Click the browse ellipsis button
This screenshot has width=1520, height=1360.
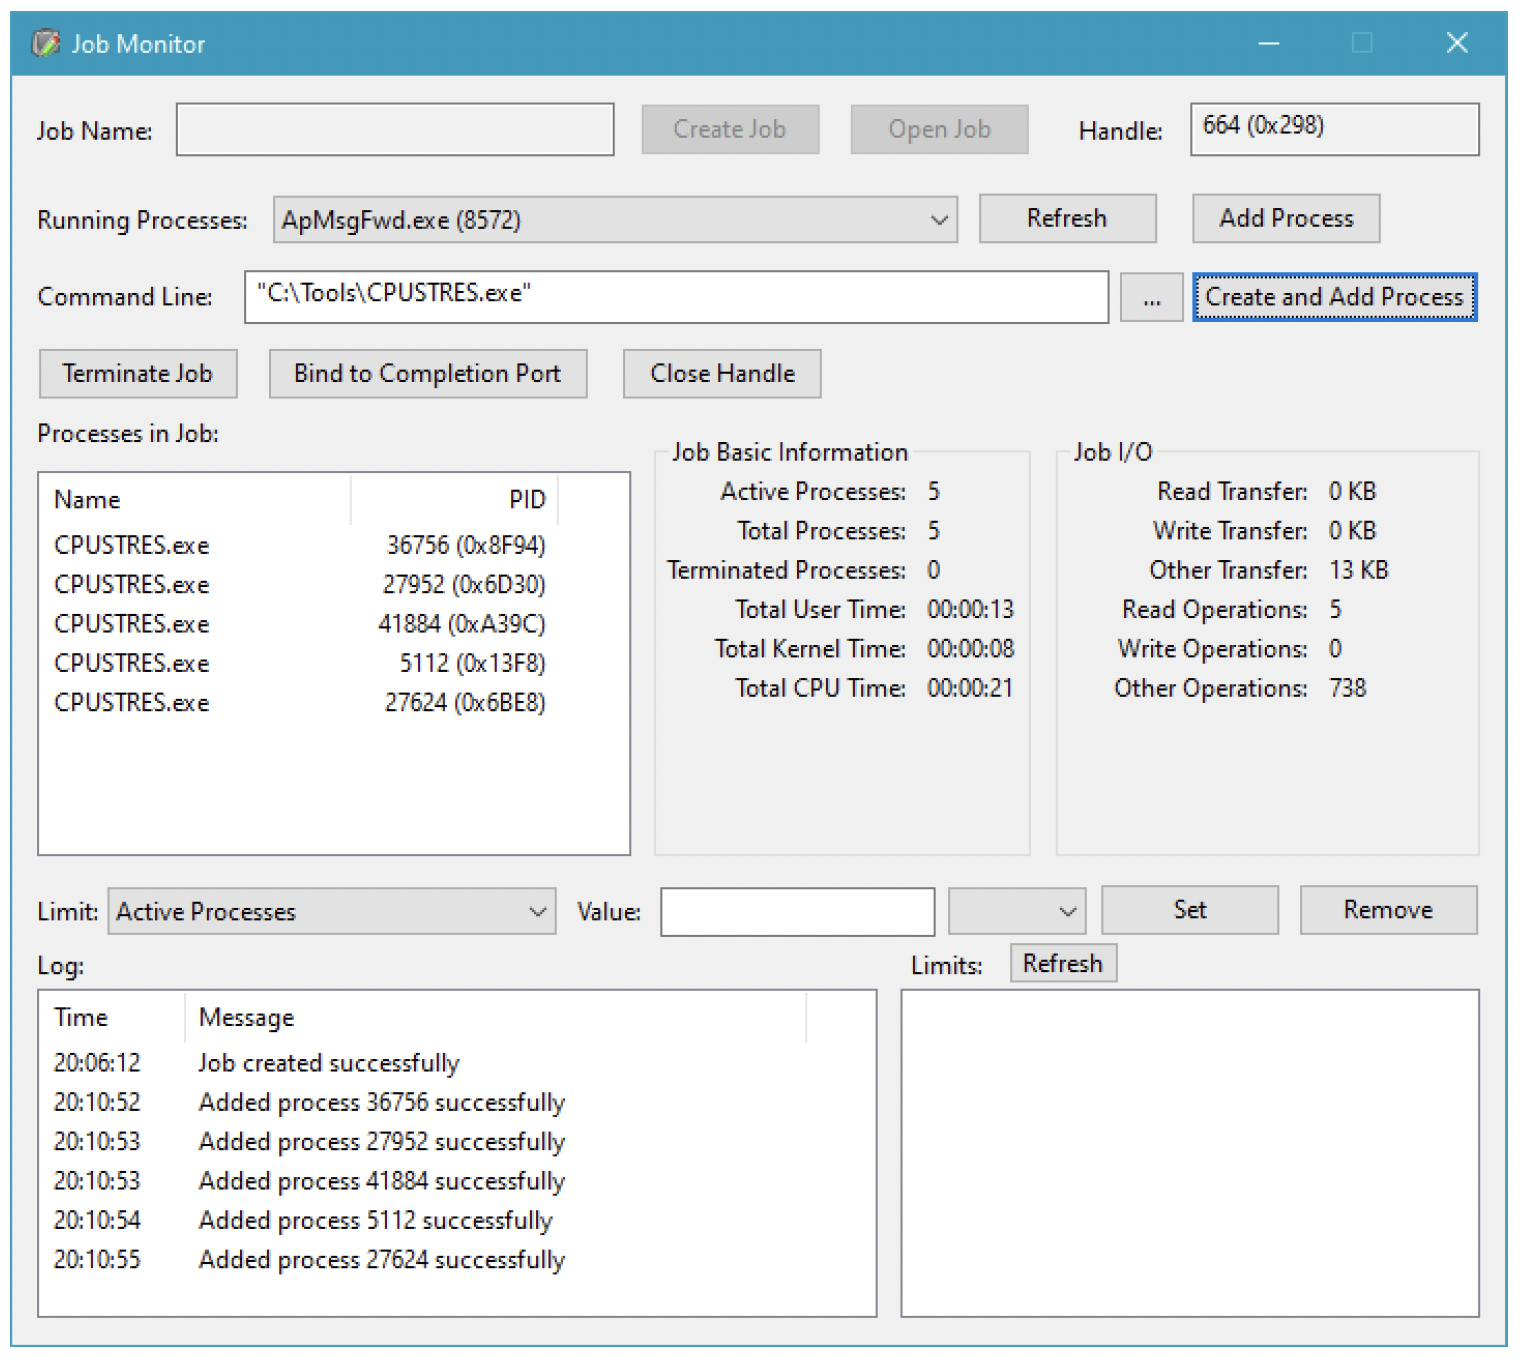point(1151,298)
